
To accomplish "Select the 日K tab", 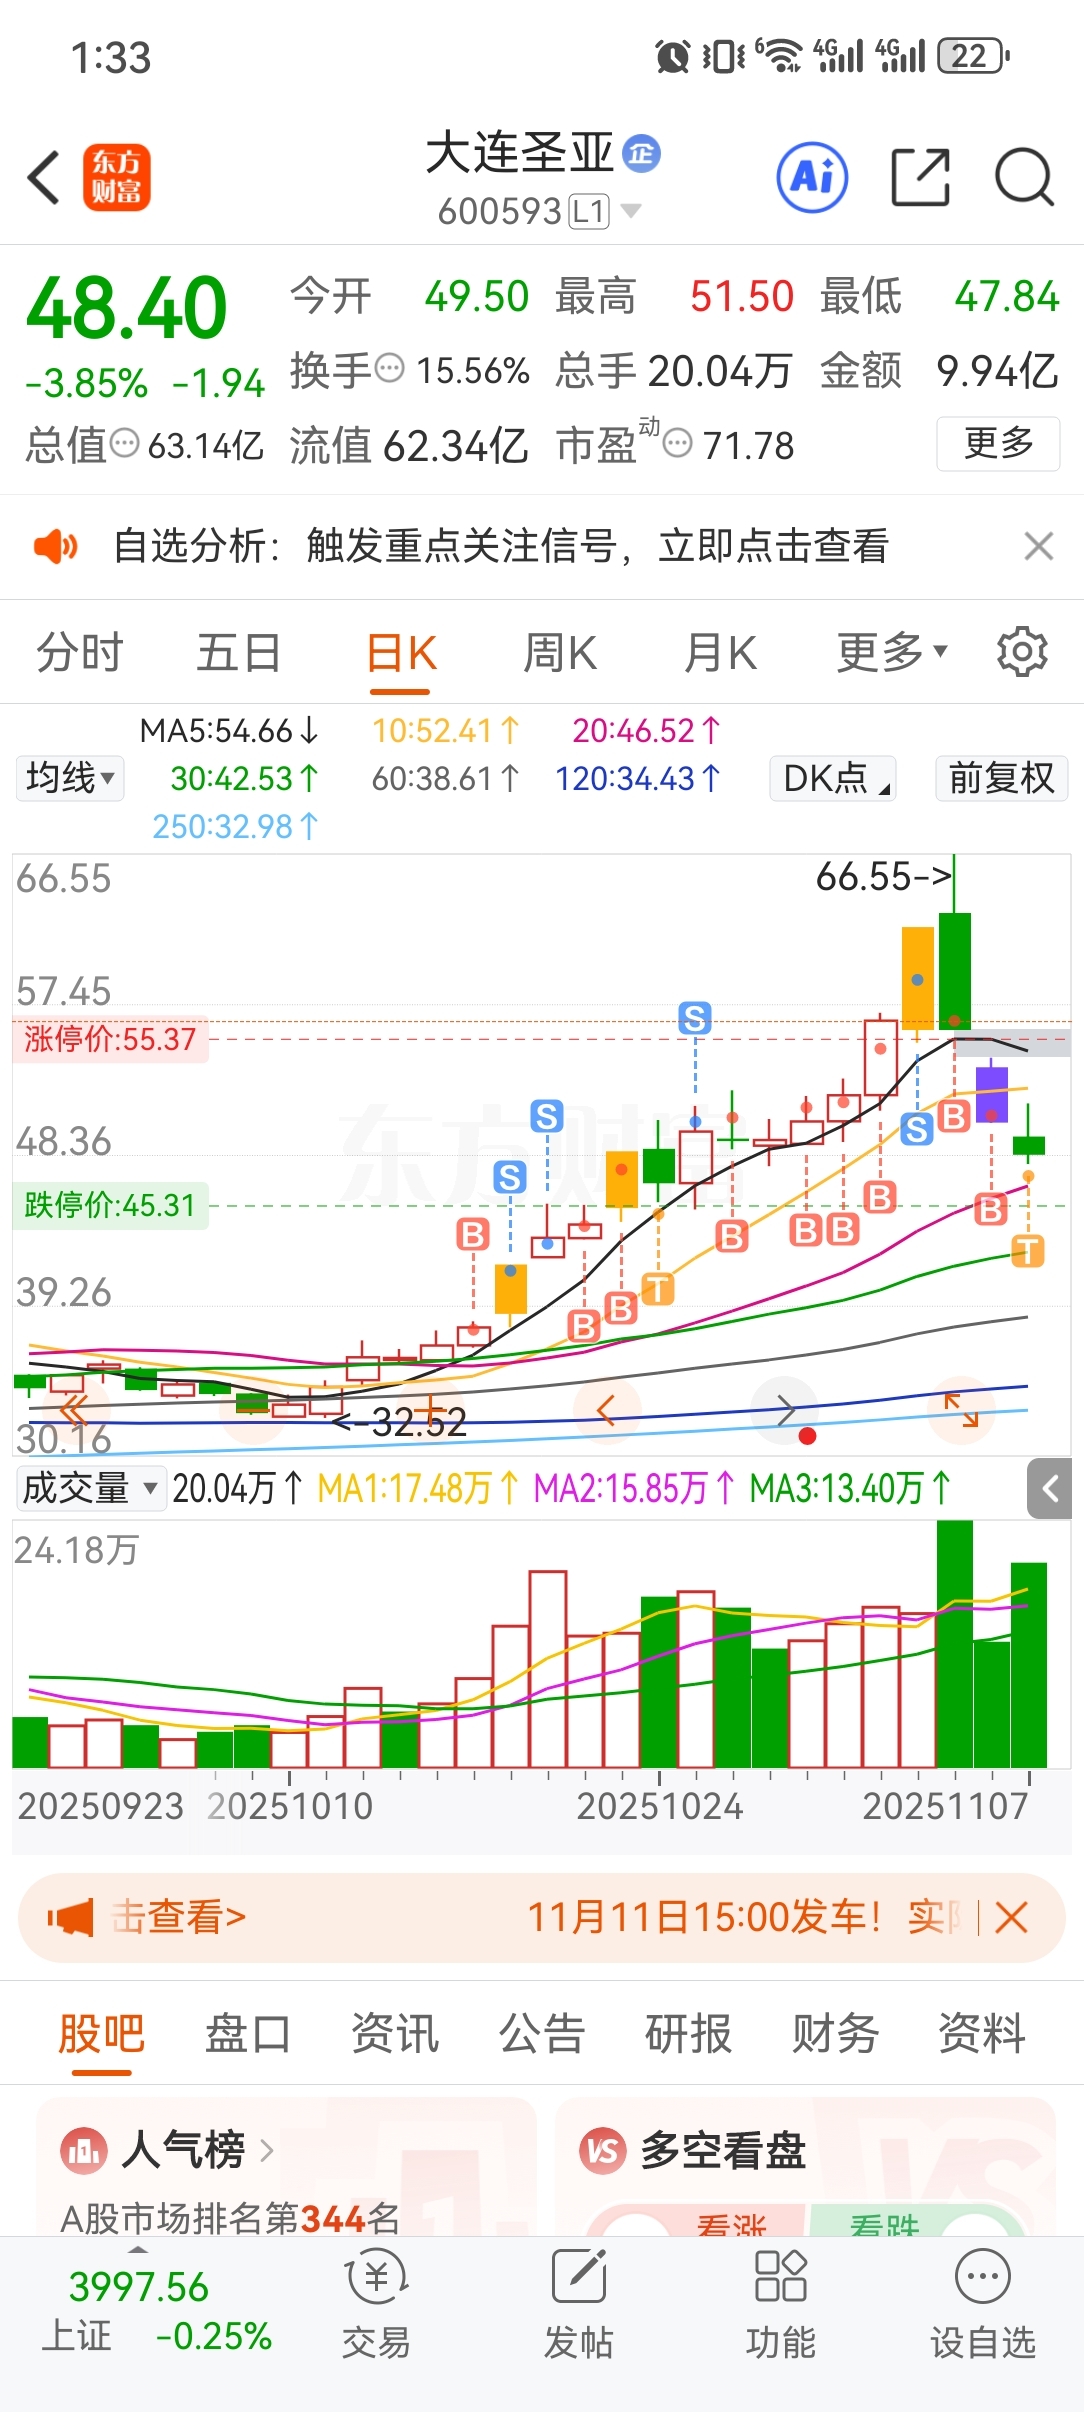I will pyautogui.click(x=401, y=653).
